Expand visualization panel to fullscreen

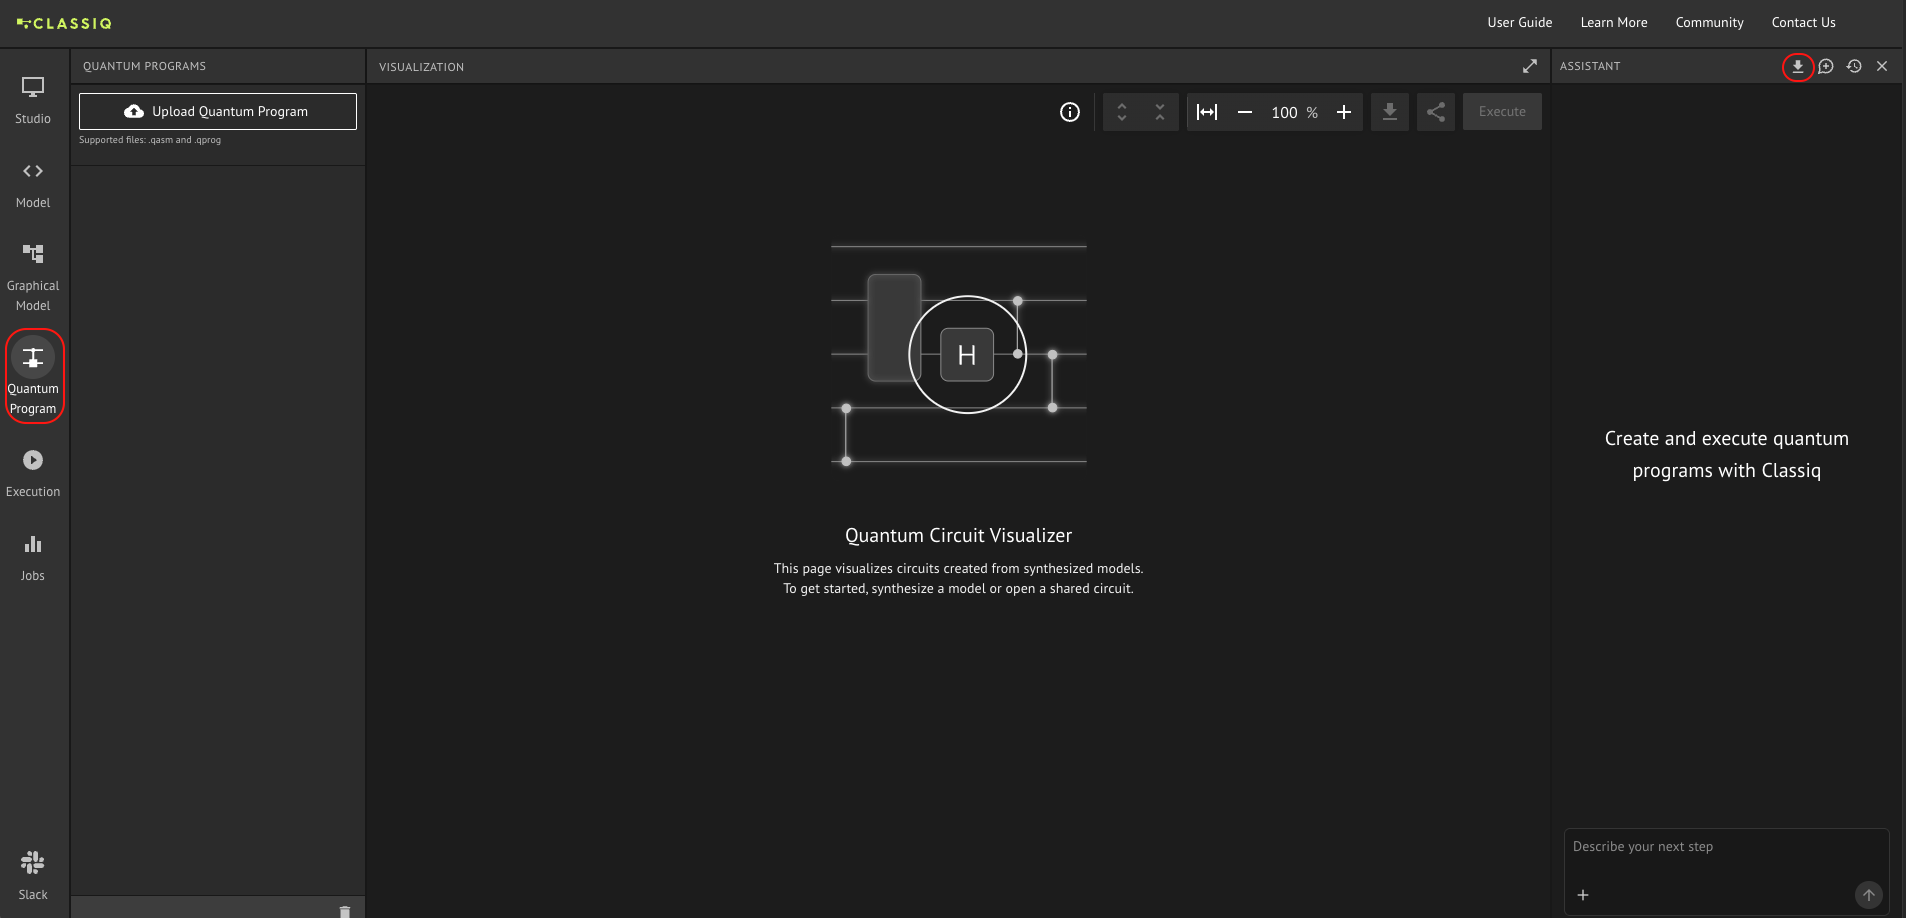1530,66
